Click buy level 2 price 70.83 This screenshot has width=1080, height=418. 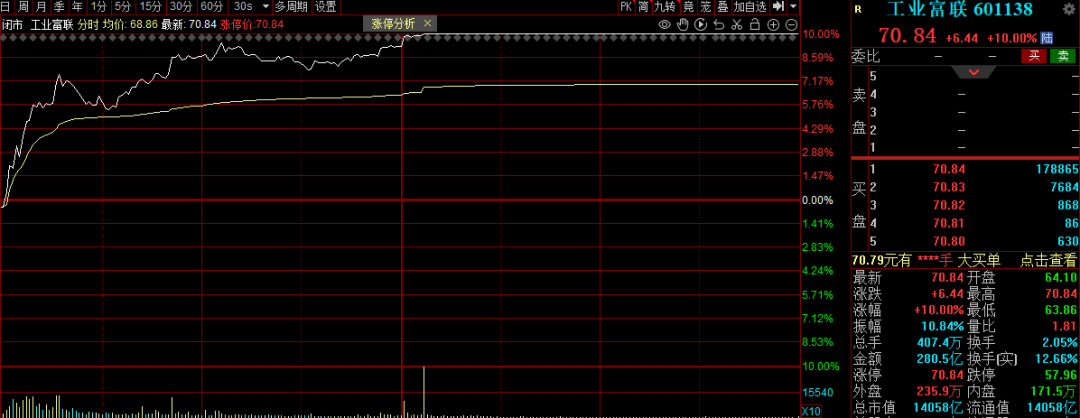tap(949, 187)
